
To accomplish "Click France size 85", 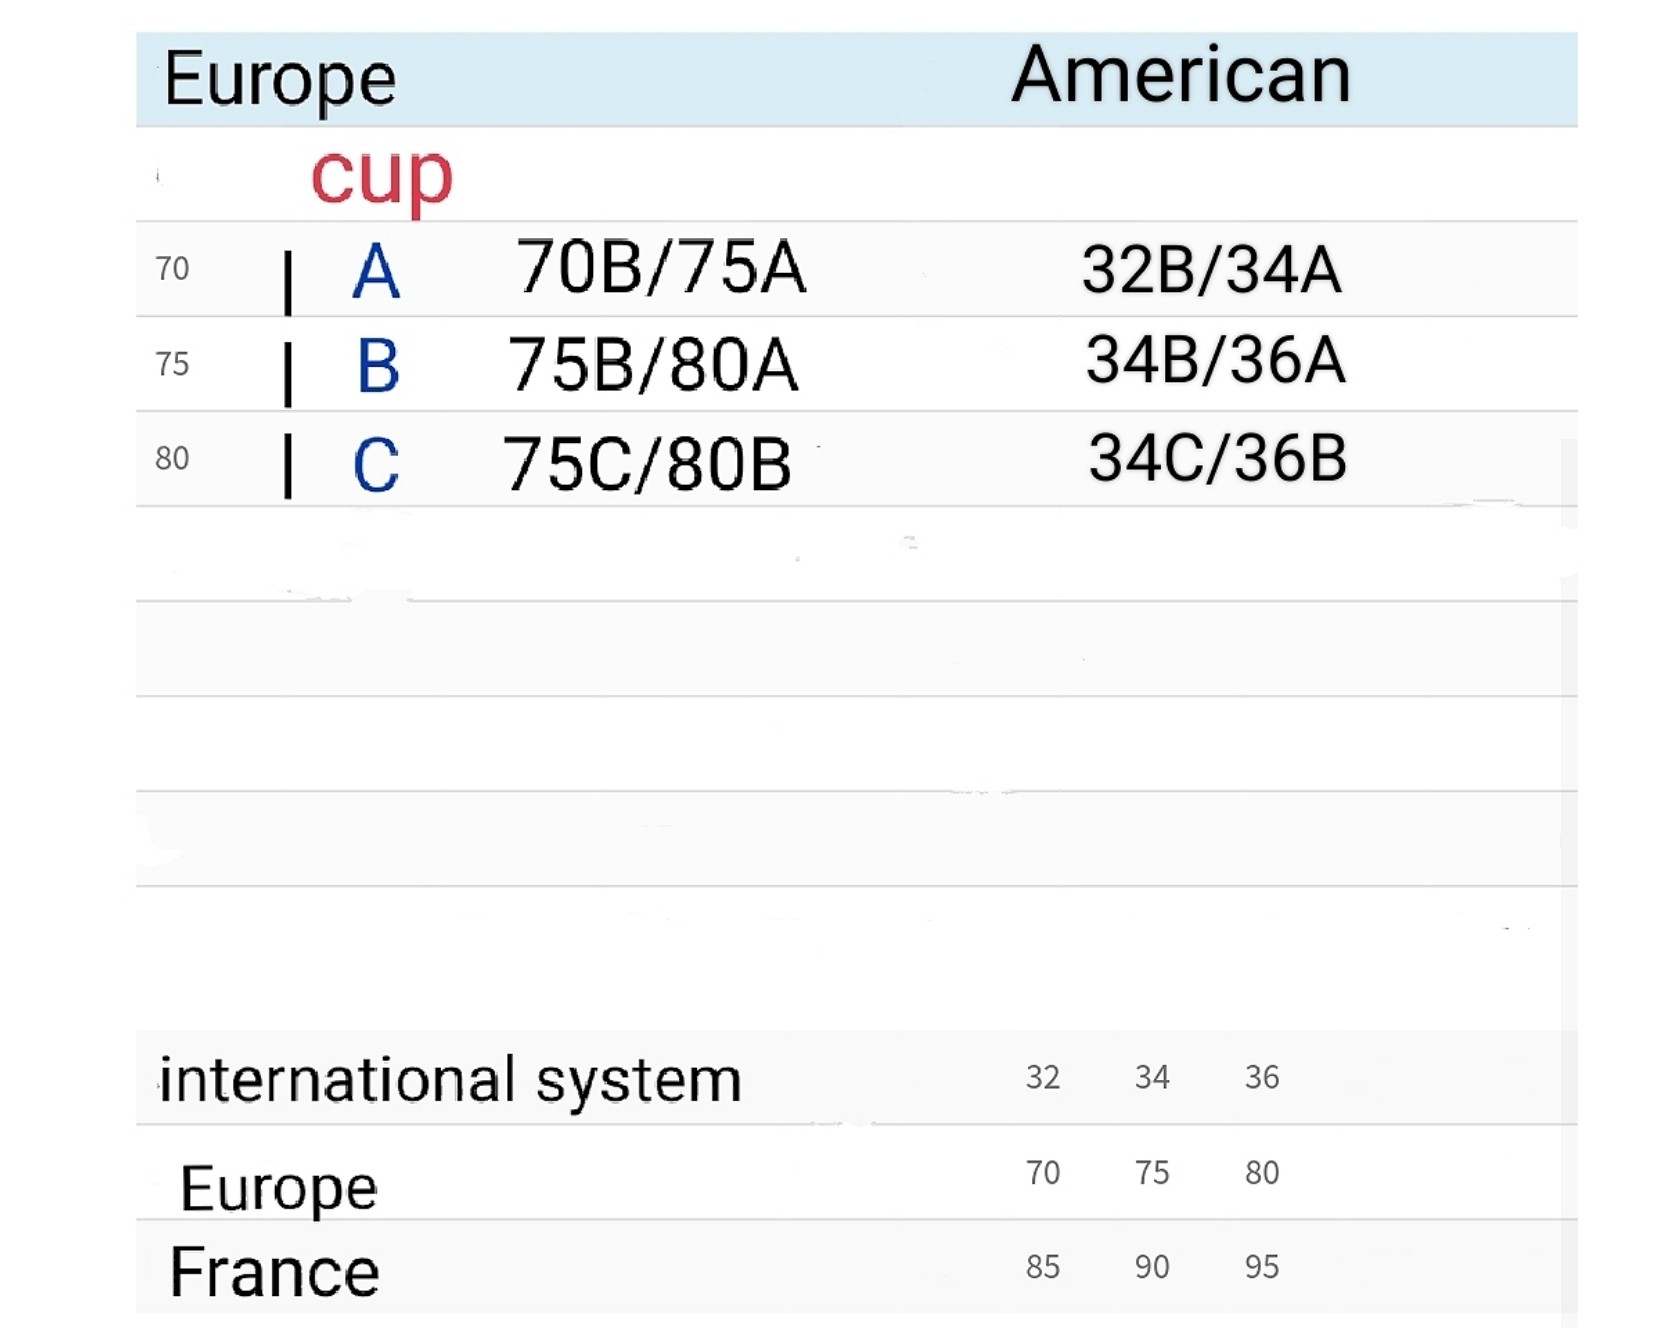I will [x=1042, y=1267].
